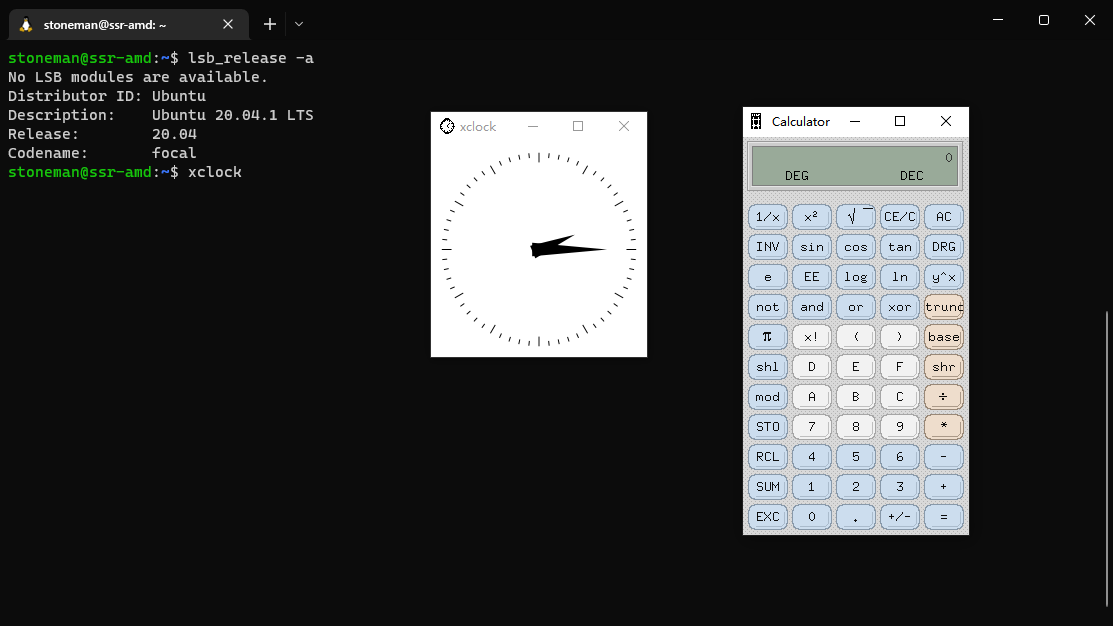Click the RCL recall button
Image resolution: width=1113 pixels, height=626 pixels.
pyautogui.click(x=767, y=456)
